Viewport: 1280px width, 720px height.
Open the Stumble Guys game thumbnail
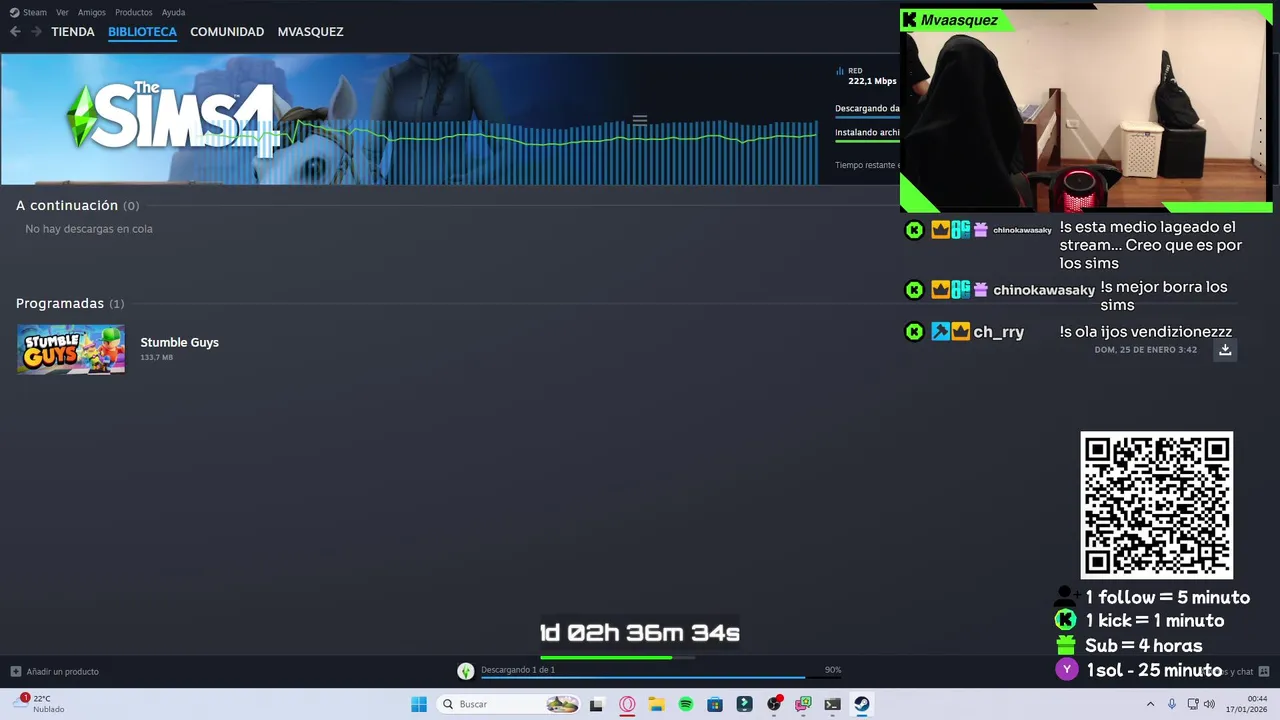pyautogui.click(x=71, y=349)
